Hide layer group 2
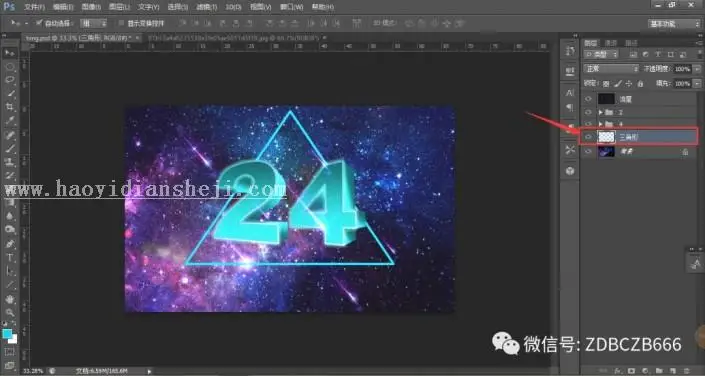The width and height of the screenshot is (705, 376). (x=588, y=112)
